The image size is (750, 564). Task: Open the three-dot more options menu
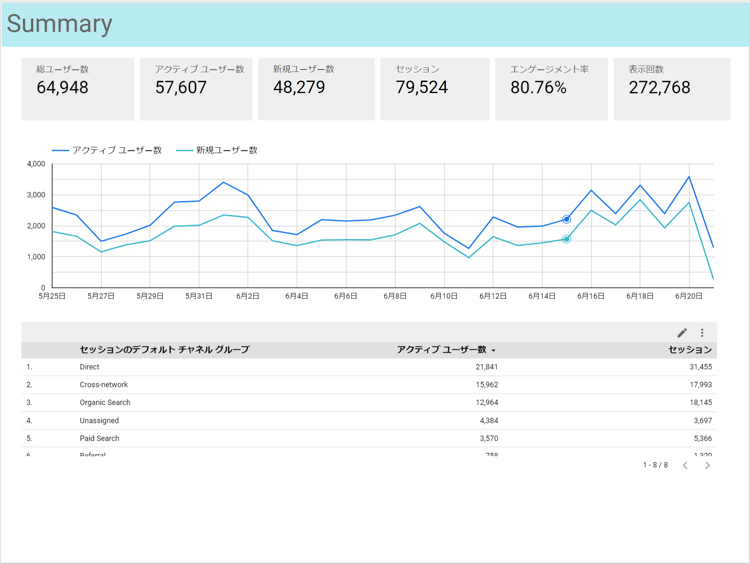click(702, 333)
